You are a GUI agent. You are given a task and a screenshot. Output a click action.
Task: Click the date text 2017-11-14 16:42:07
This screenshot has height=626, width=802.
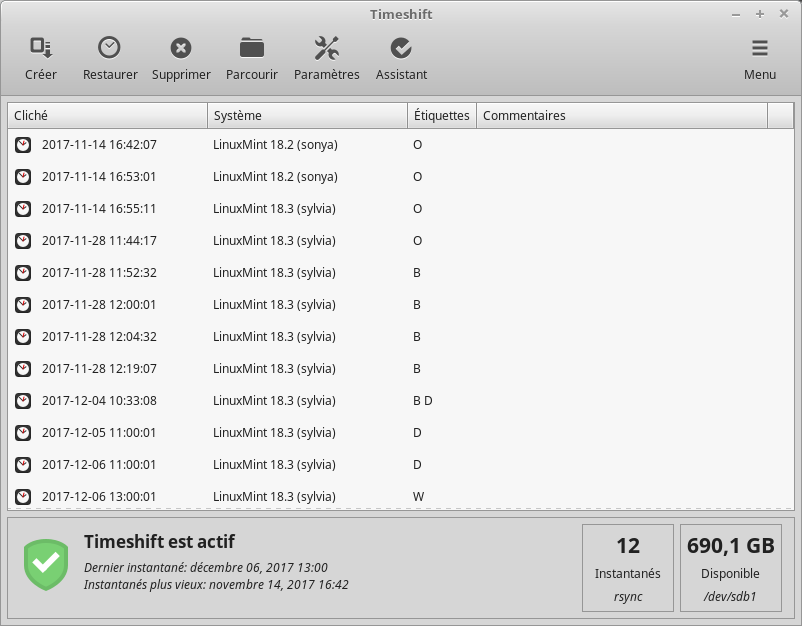pos(99,145)
